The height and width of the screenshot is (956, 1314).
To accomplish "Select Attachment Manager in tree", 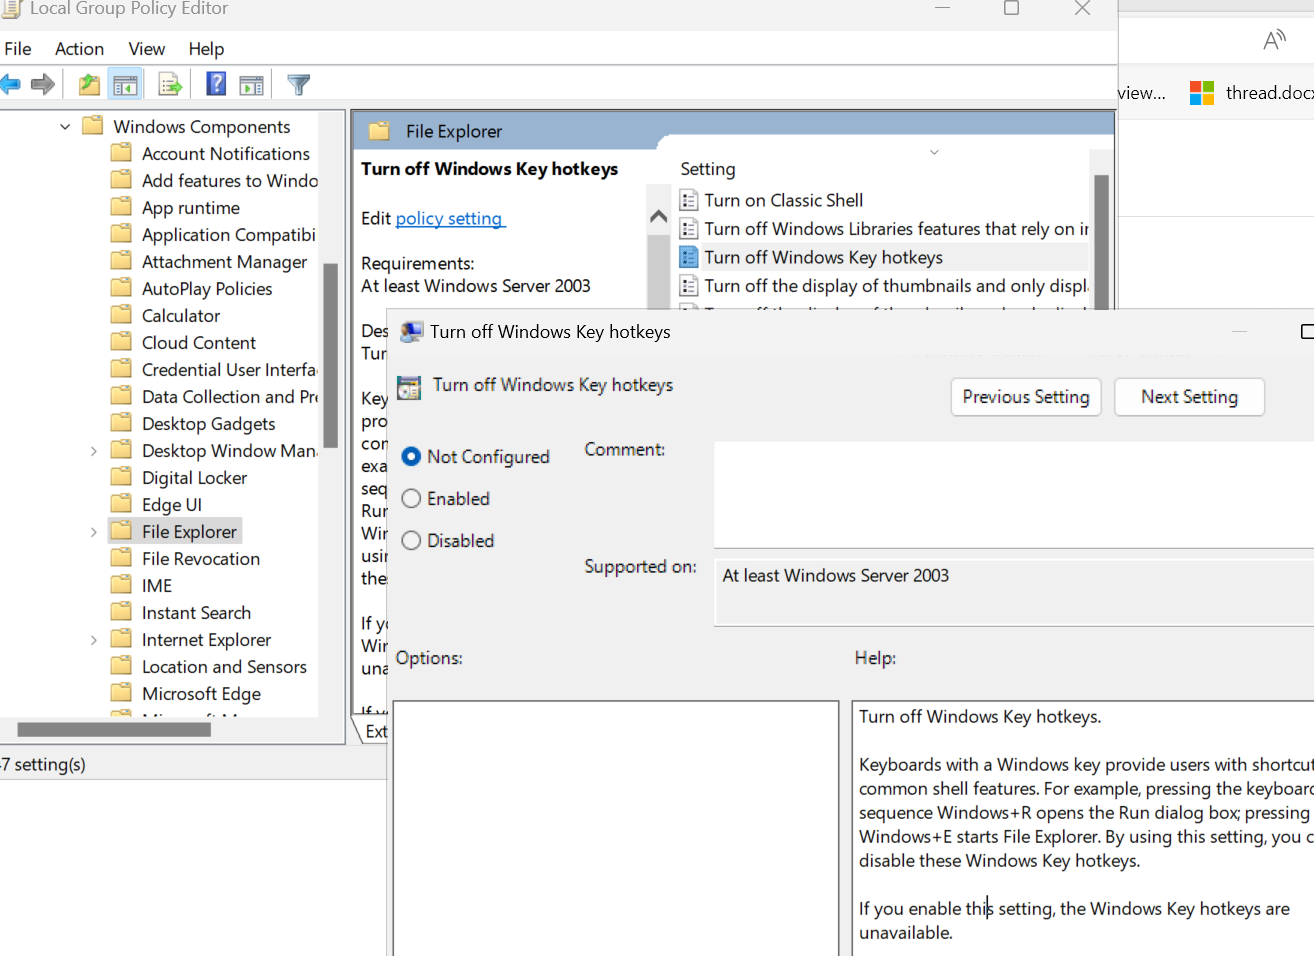I will 225,262.
